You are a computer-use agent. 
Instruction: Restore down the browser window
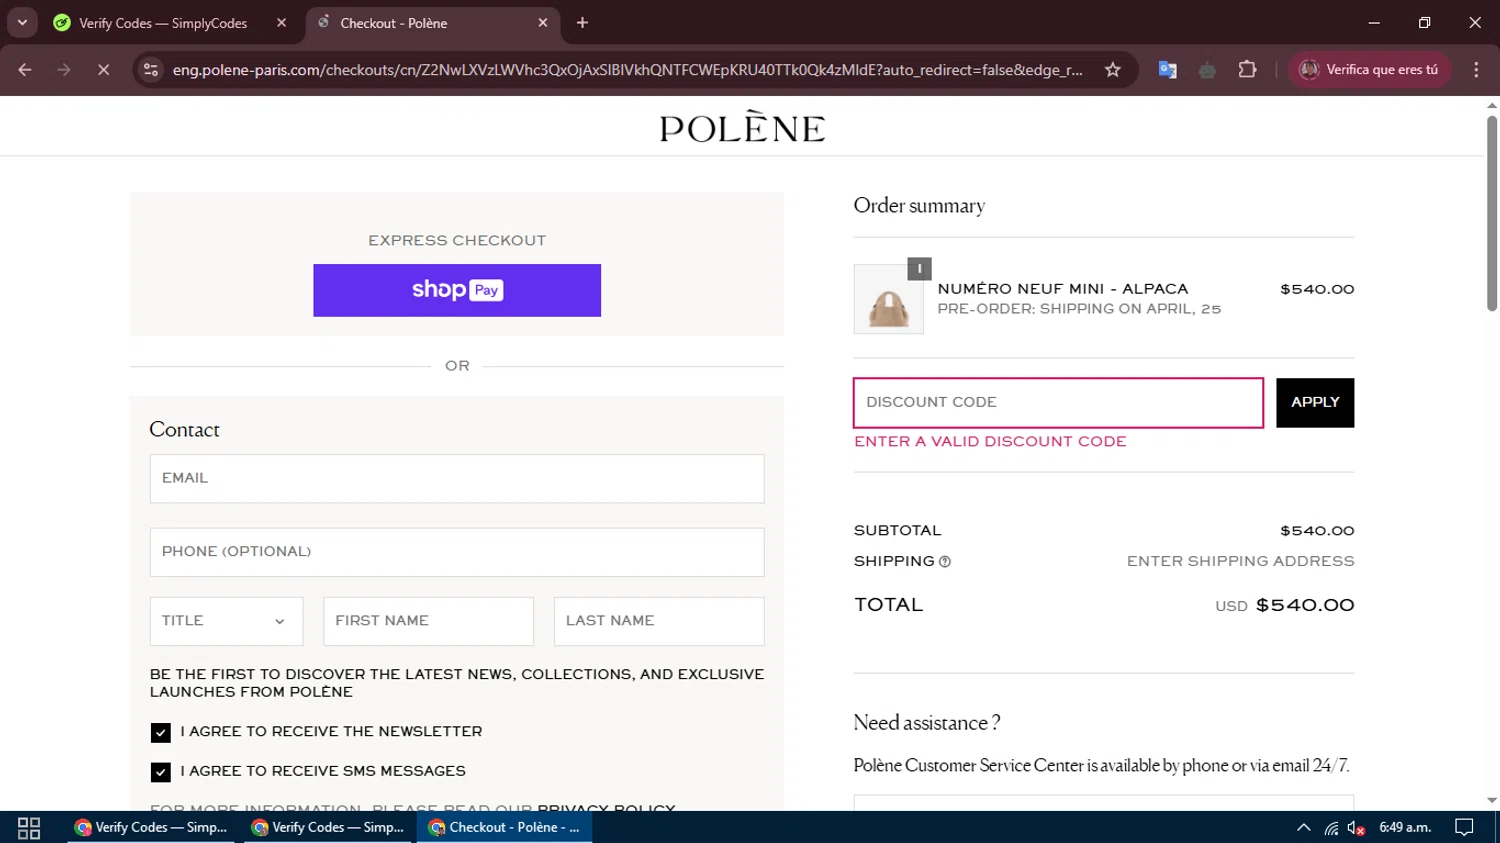coord(1424,22)
